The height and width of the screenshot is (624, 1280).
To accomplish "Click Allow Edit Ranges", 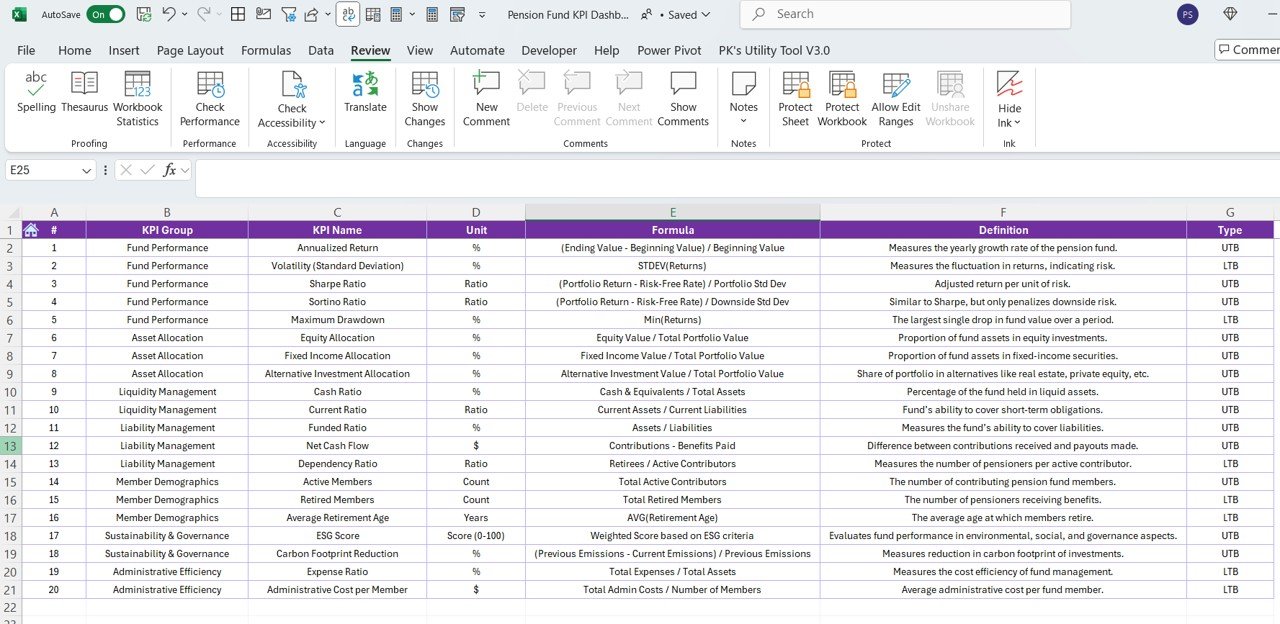I will point(896,99).
